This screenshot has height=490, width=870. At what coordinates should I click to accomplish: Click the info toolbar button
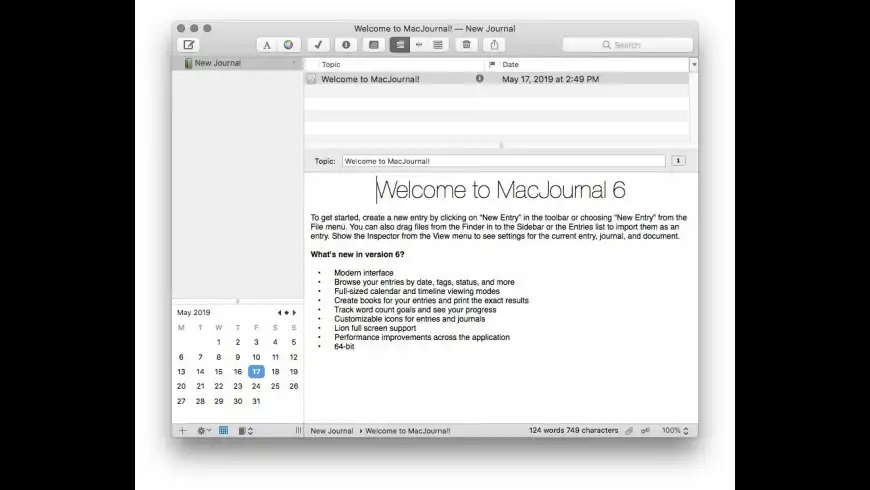346,45
